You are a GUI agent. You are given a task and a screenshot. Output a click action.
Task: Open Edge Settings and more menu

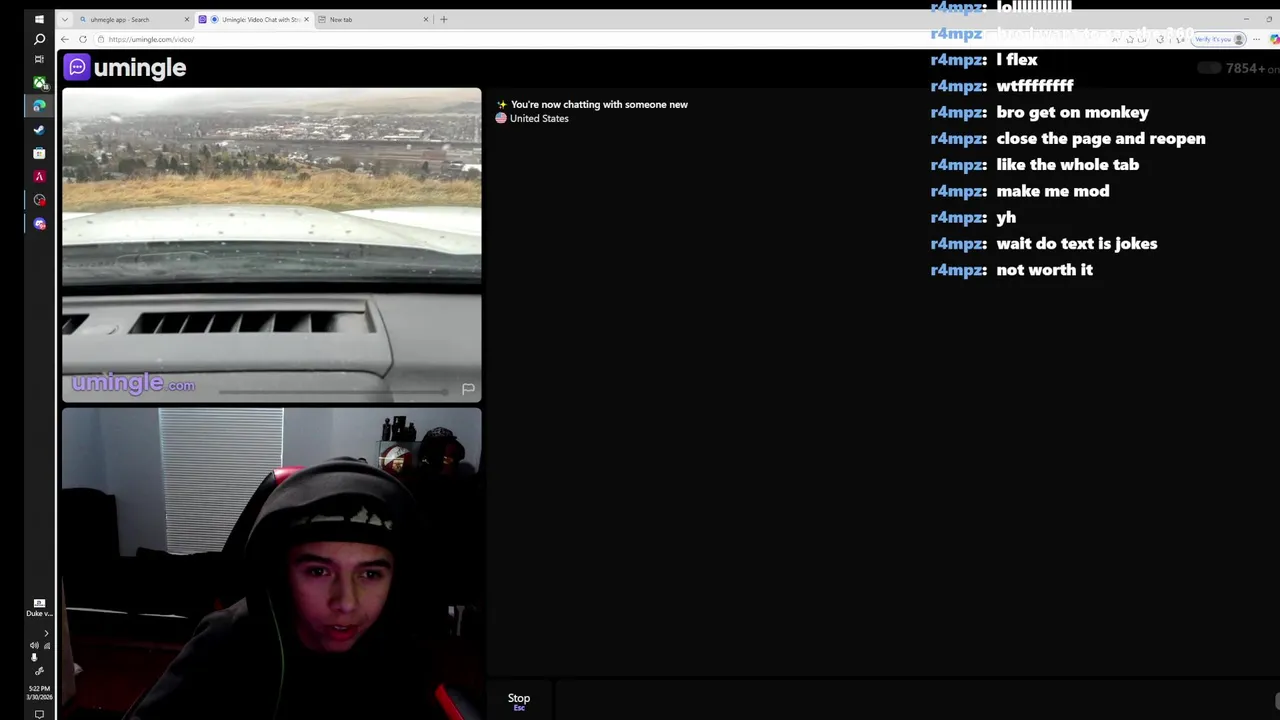[x=1256, y=39]
